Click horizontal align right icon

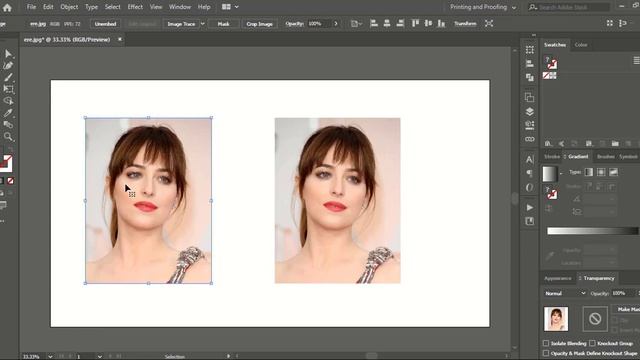pyautogui.click(x=400, y=23)
